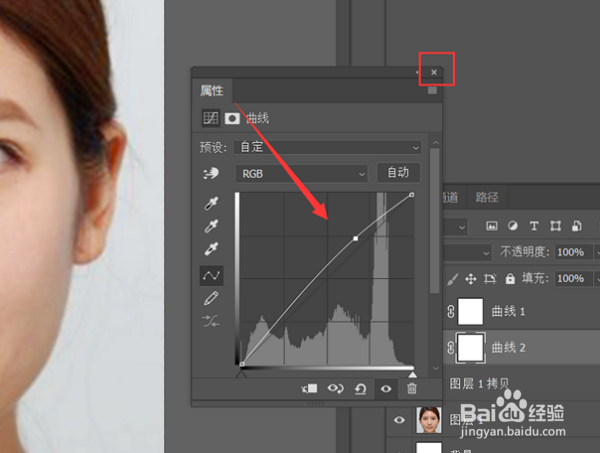Toggle visibility of the 图层 1 layer
This screenshot has width=600, height=453.
click(399, 420)
